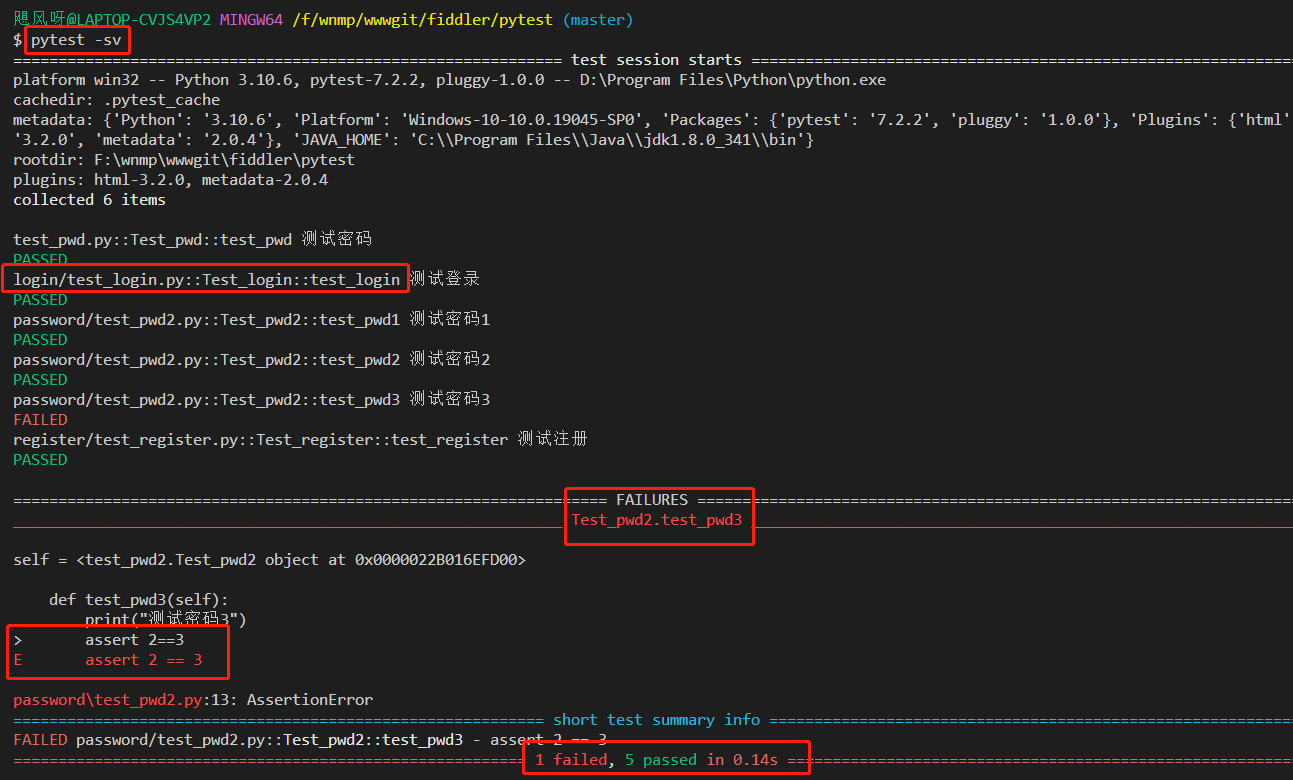
Task: Click the '(master)' branch name in prompt
Action: pyautogui.click(x=598, y=20)
